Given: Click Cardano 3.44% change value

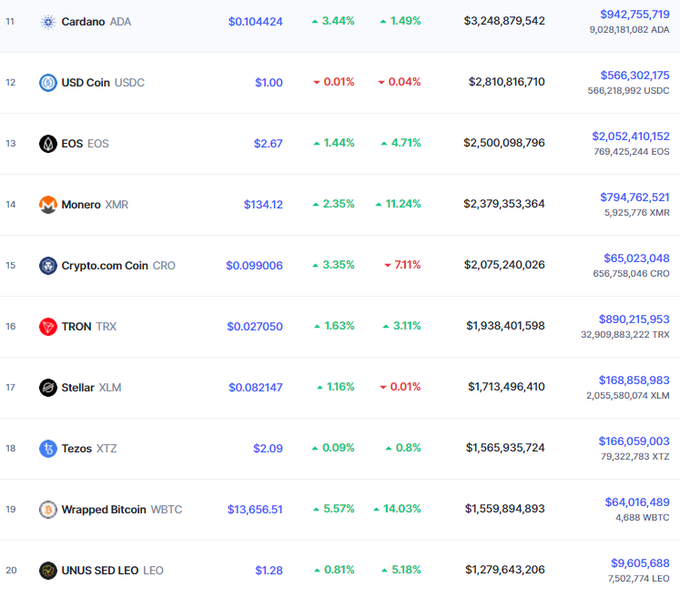Looking at the screenshot, I should point(338,21).
